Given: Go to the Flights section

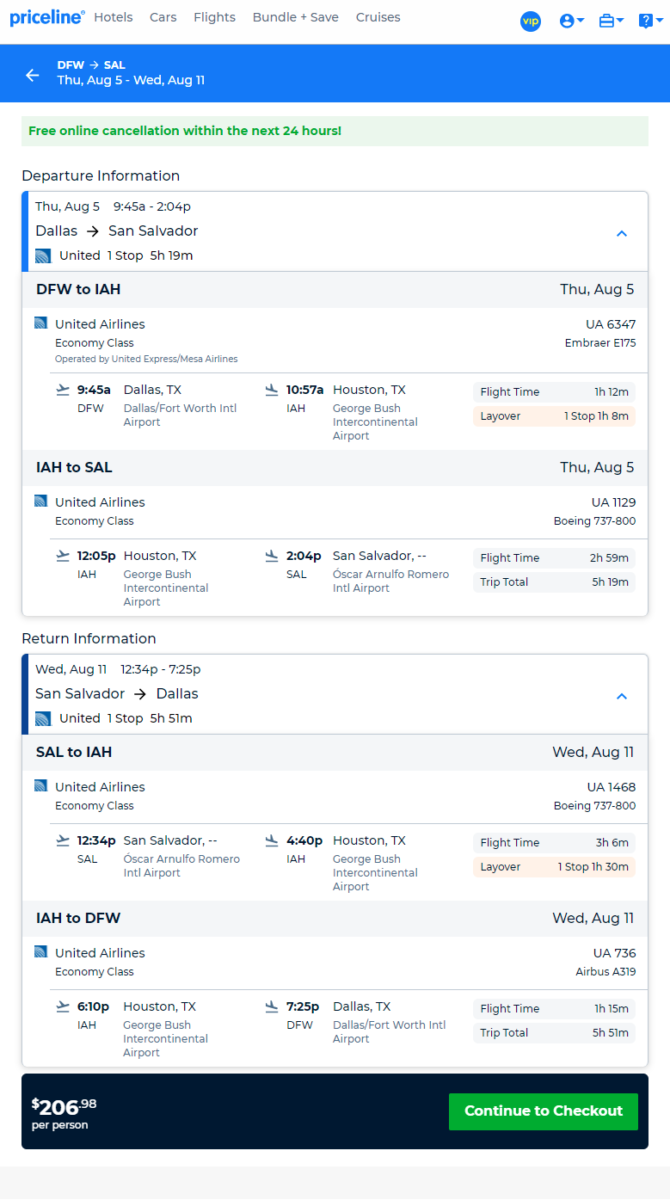Looking at the screenshot, I should tap(214, 17).
